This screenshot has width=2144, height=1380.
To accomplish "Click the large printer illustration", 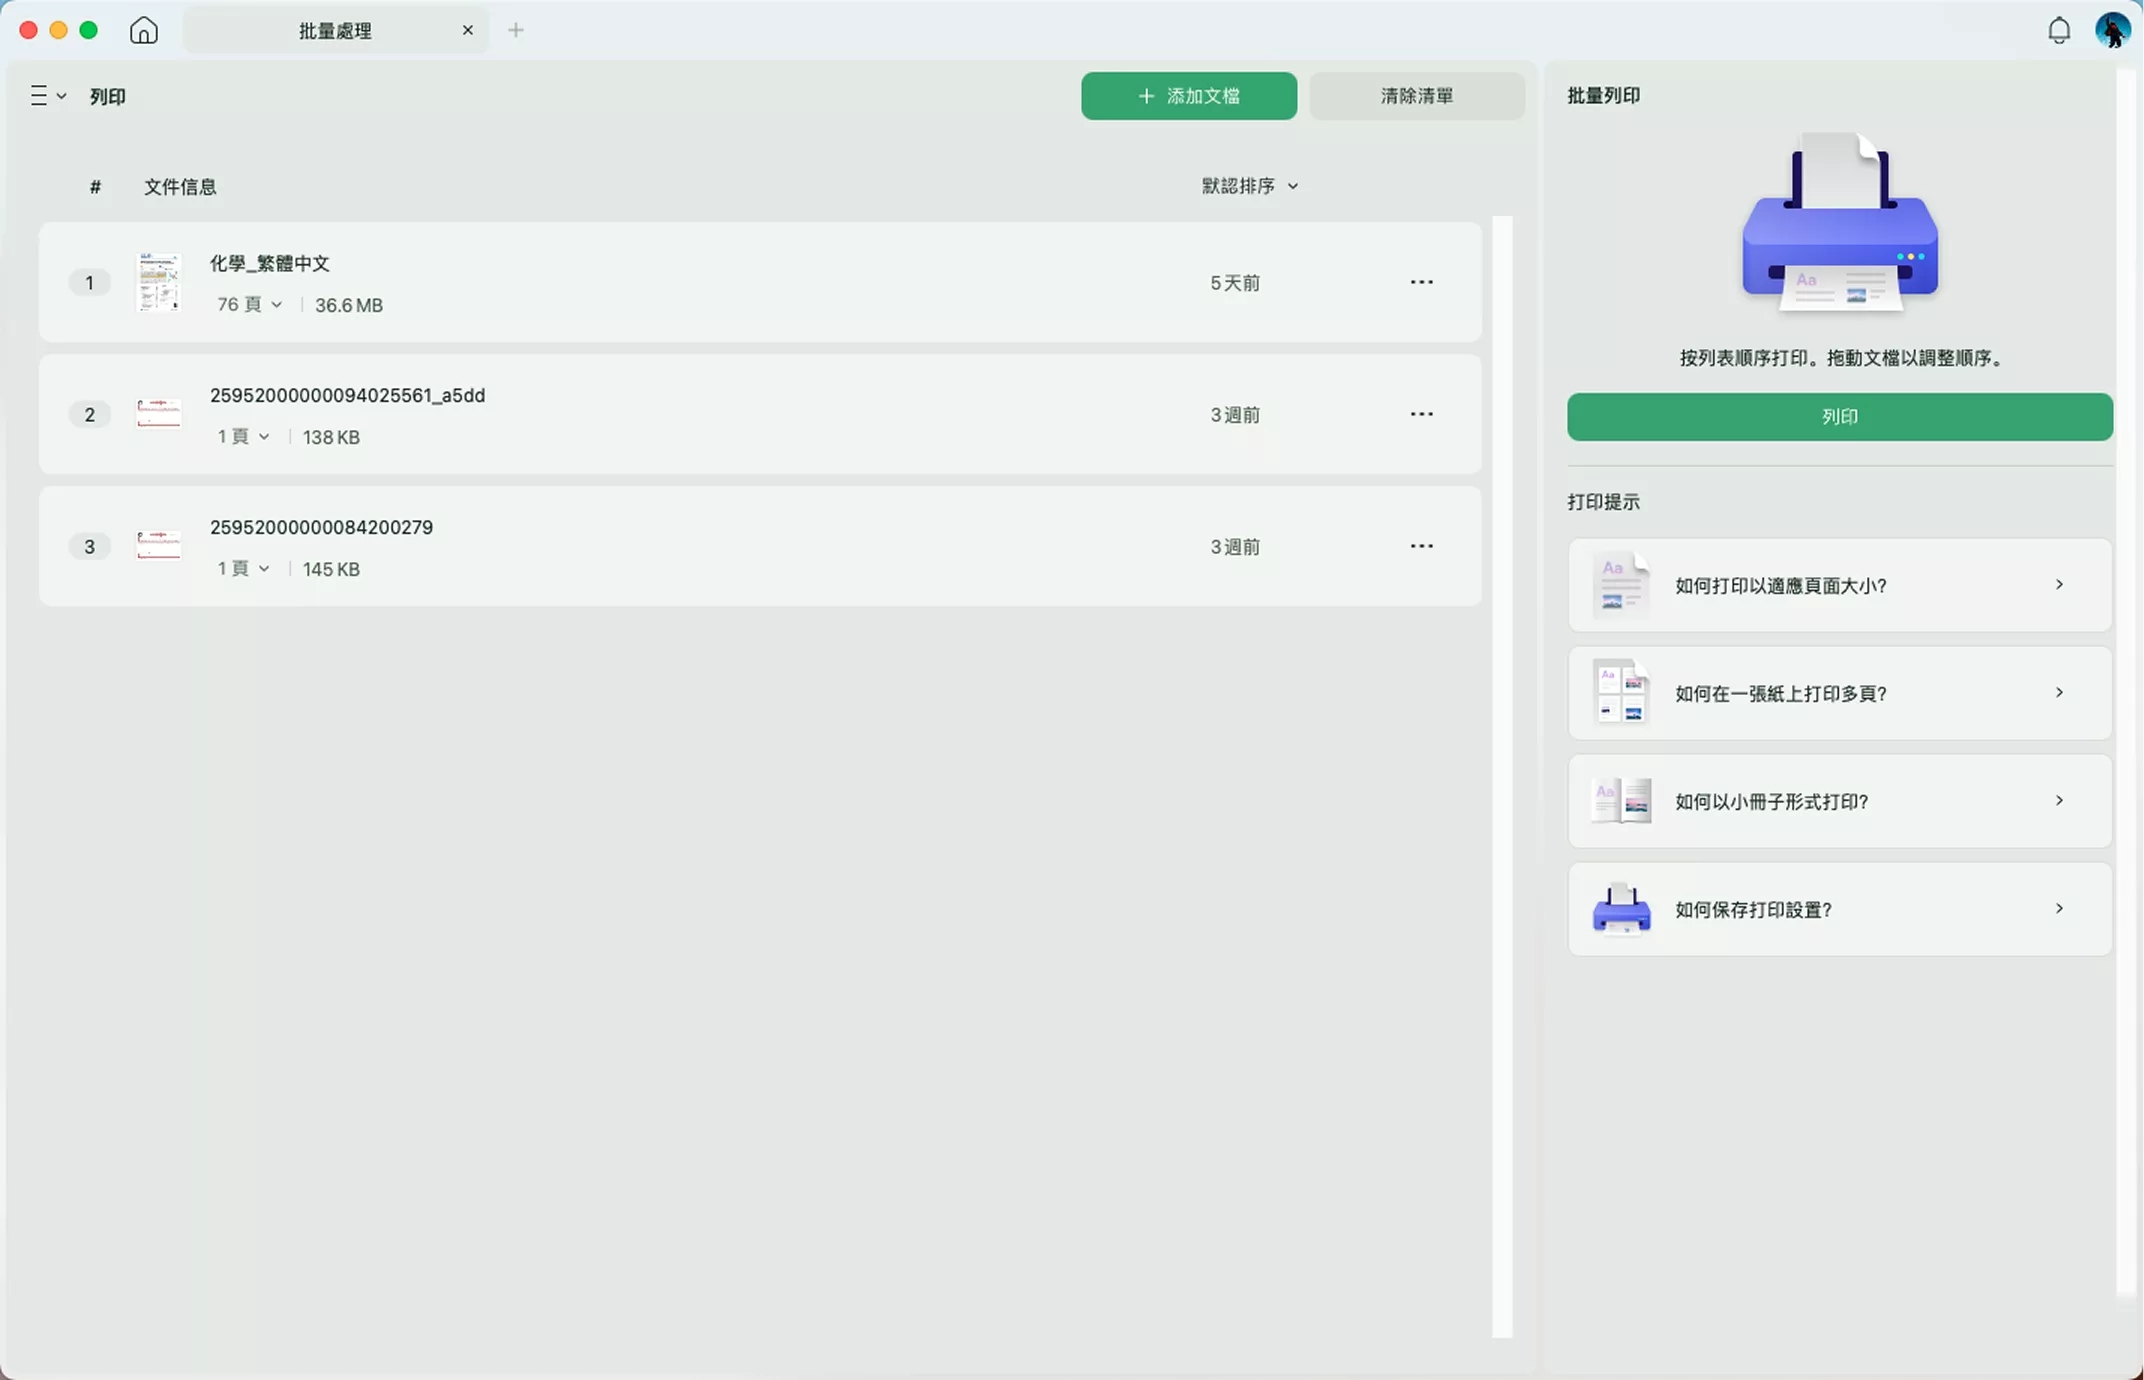I will tap(1840, 222).
